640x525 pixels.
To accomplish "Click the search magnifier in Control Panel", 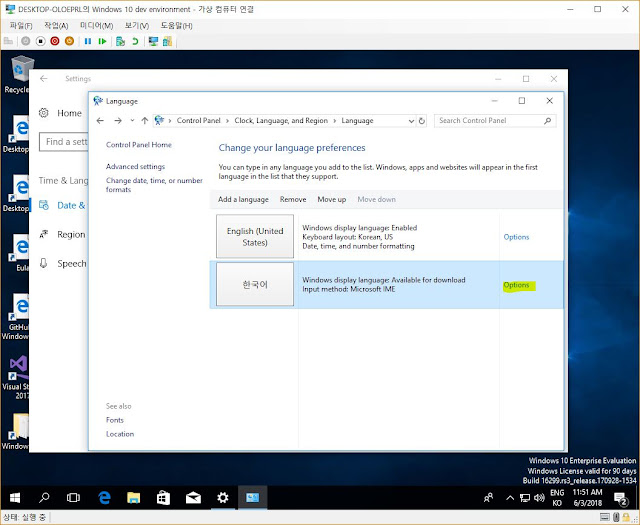I will 548,120.
